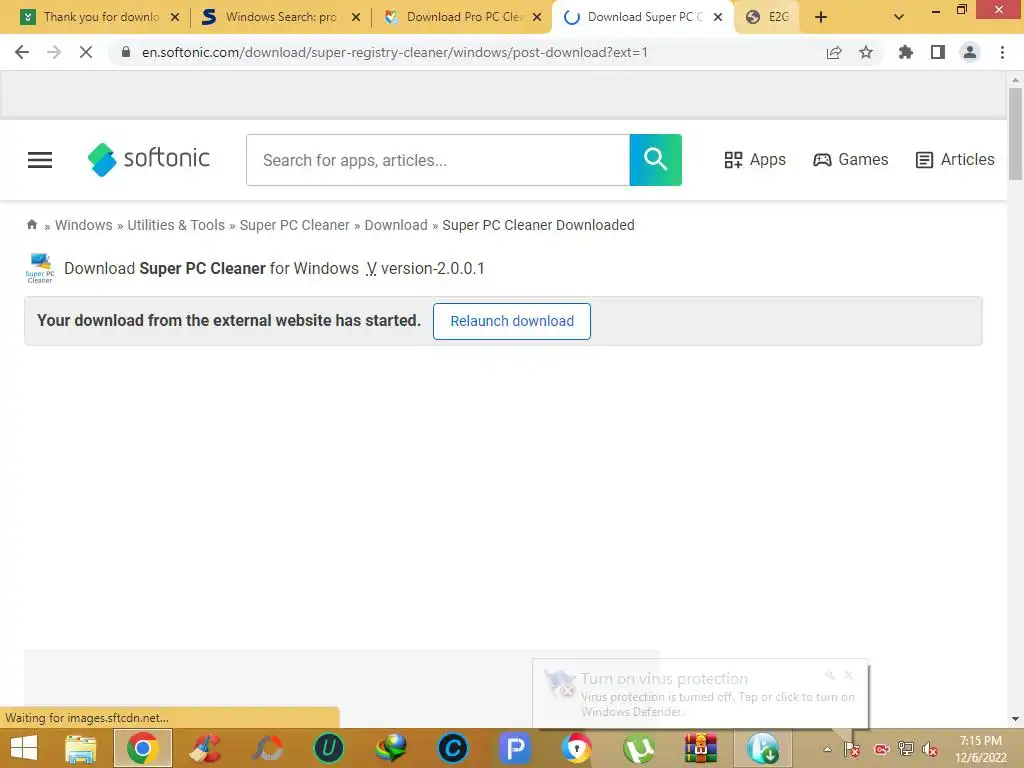Viewport: 1024px width, 768px height.
Task: Click the 'Turn on virus protection' notification
Action: coord(700,694)
